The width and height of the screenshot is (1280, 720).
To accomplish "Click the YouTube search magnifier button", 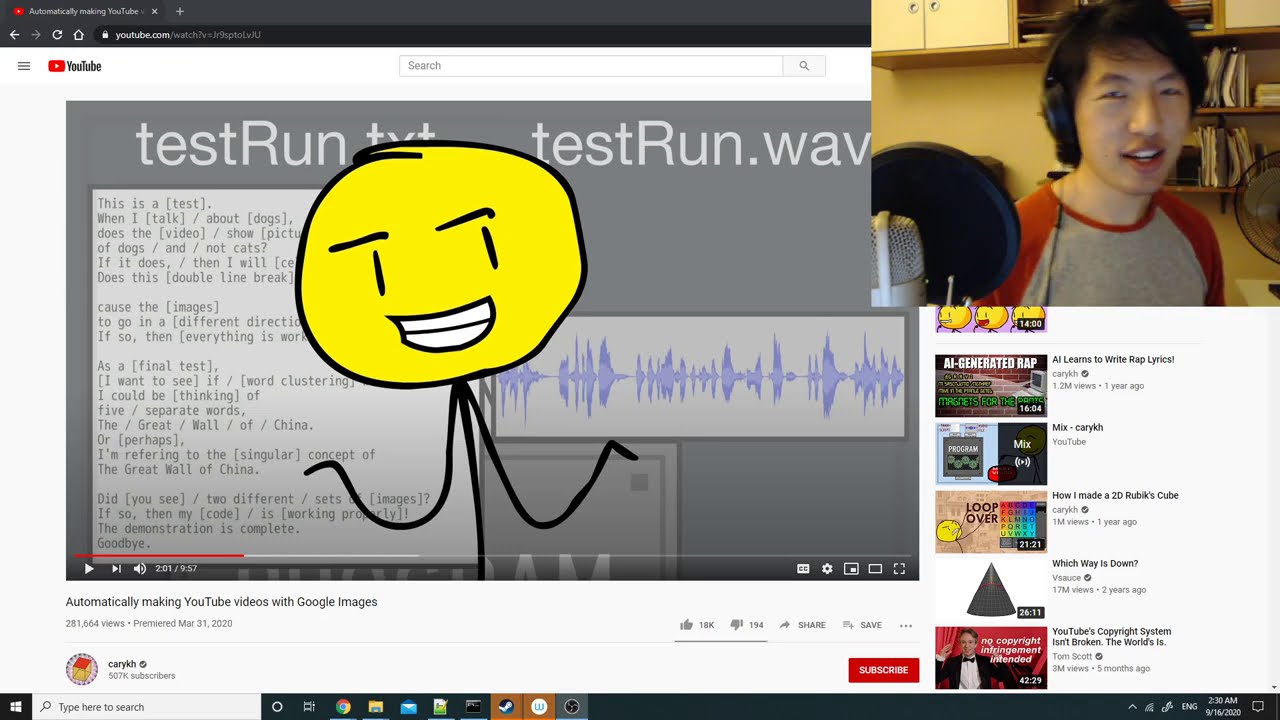I will 804,66.
